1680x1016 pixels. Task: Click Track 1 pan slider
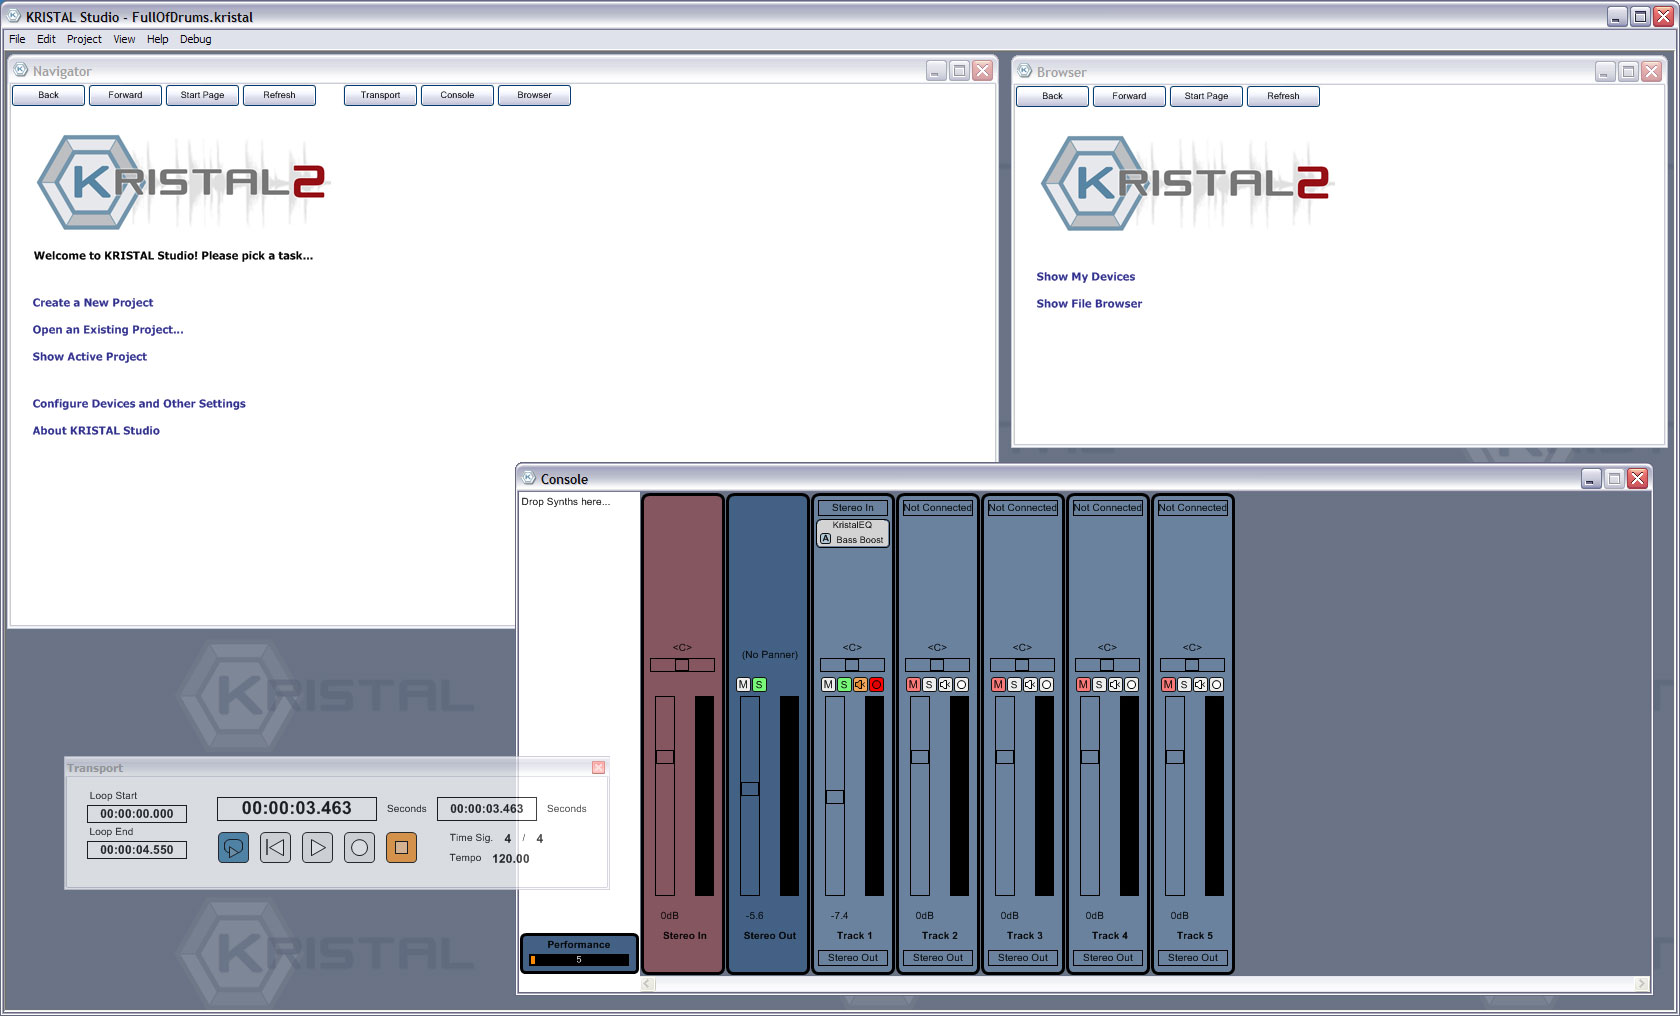[x=852, y=665]
